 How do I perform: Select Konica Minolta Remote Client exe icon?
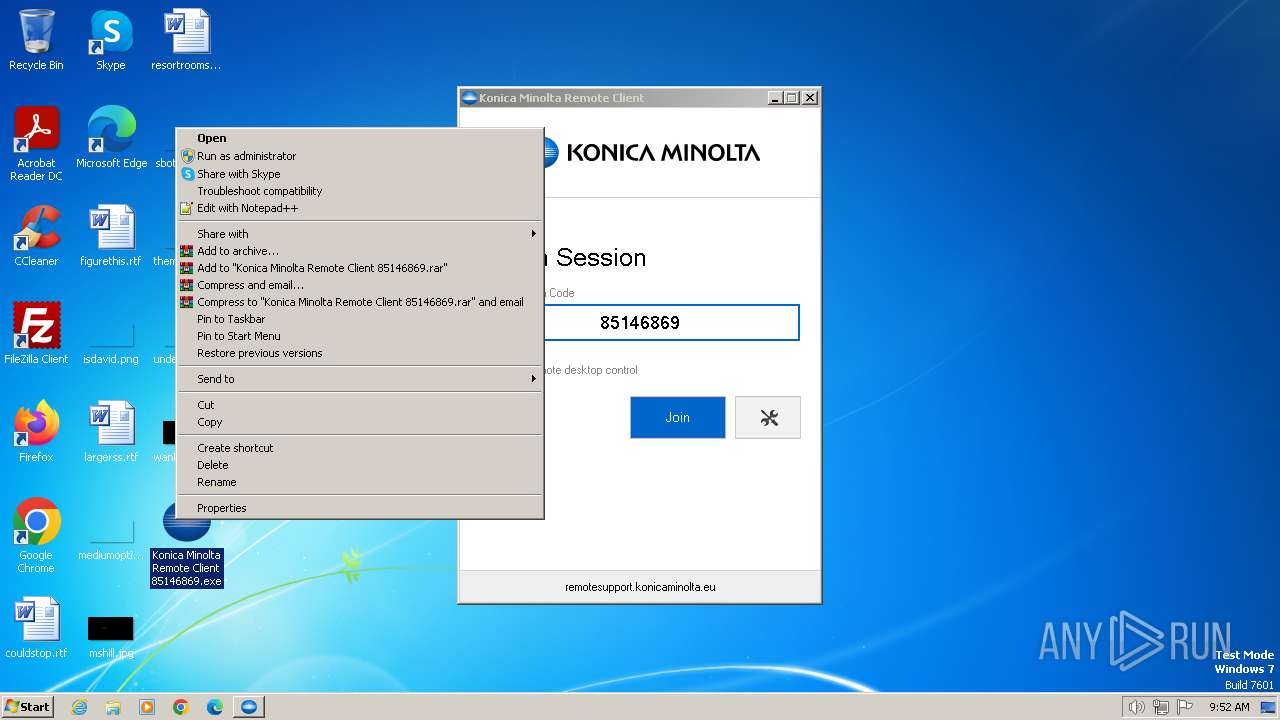pyautogui.click(x=186, y=545)
